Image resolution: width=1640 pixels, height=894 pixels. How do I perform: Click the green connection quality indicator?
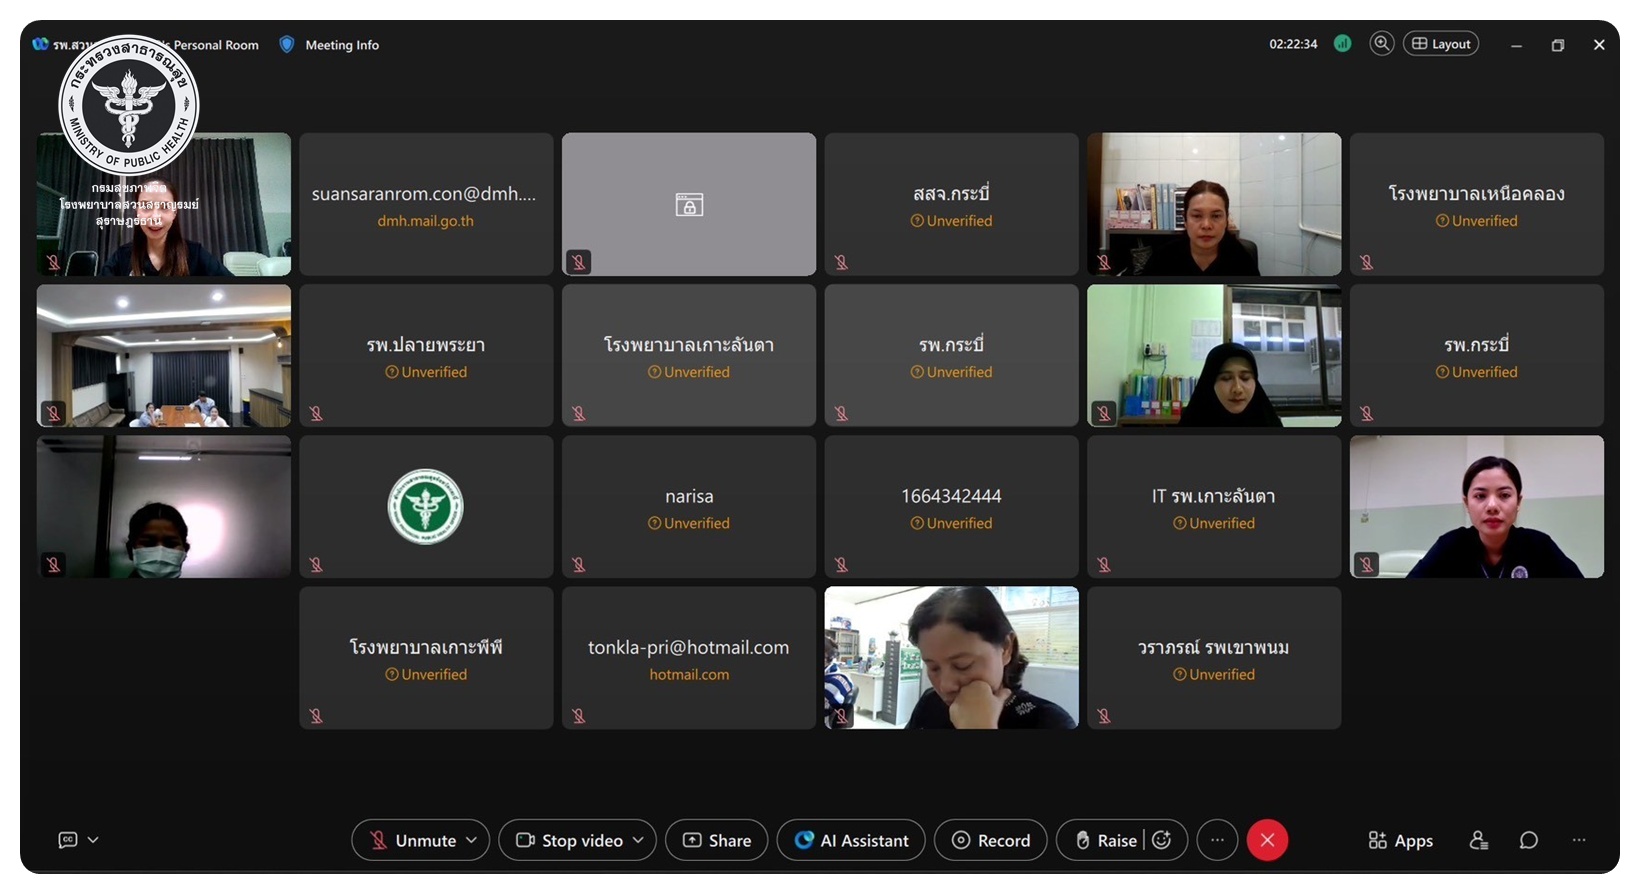1342,44
